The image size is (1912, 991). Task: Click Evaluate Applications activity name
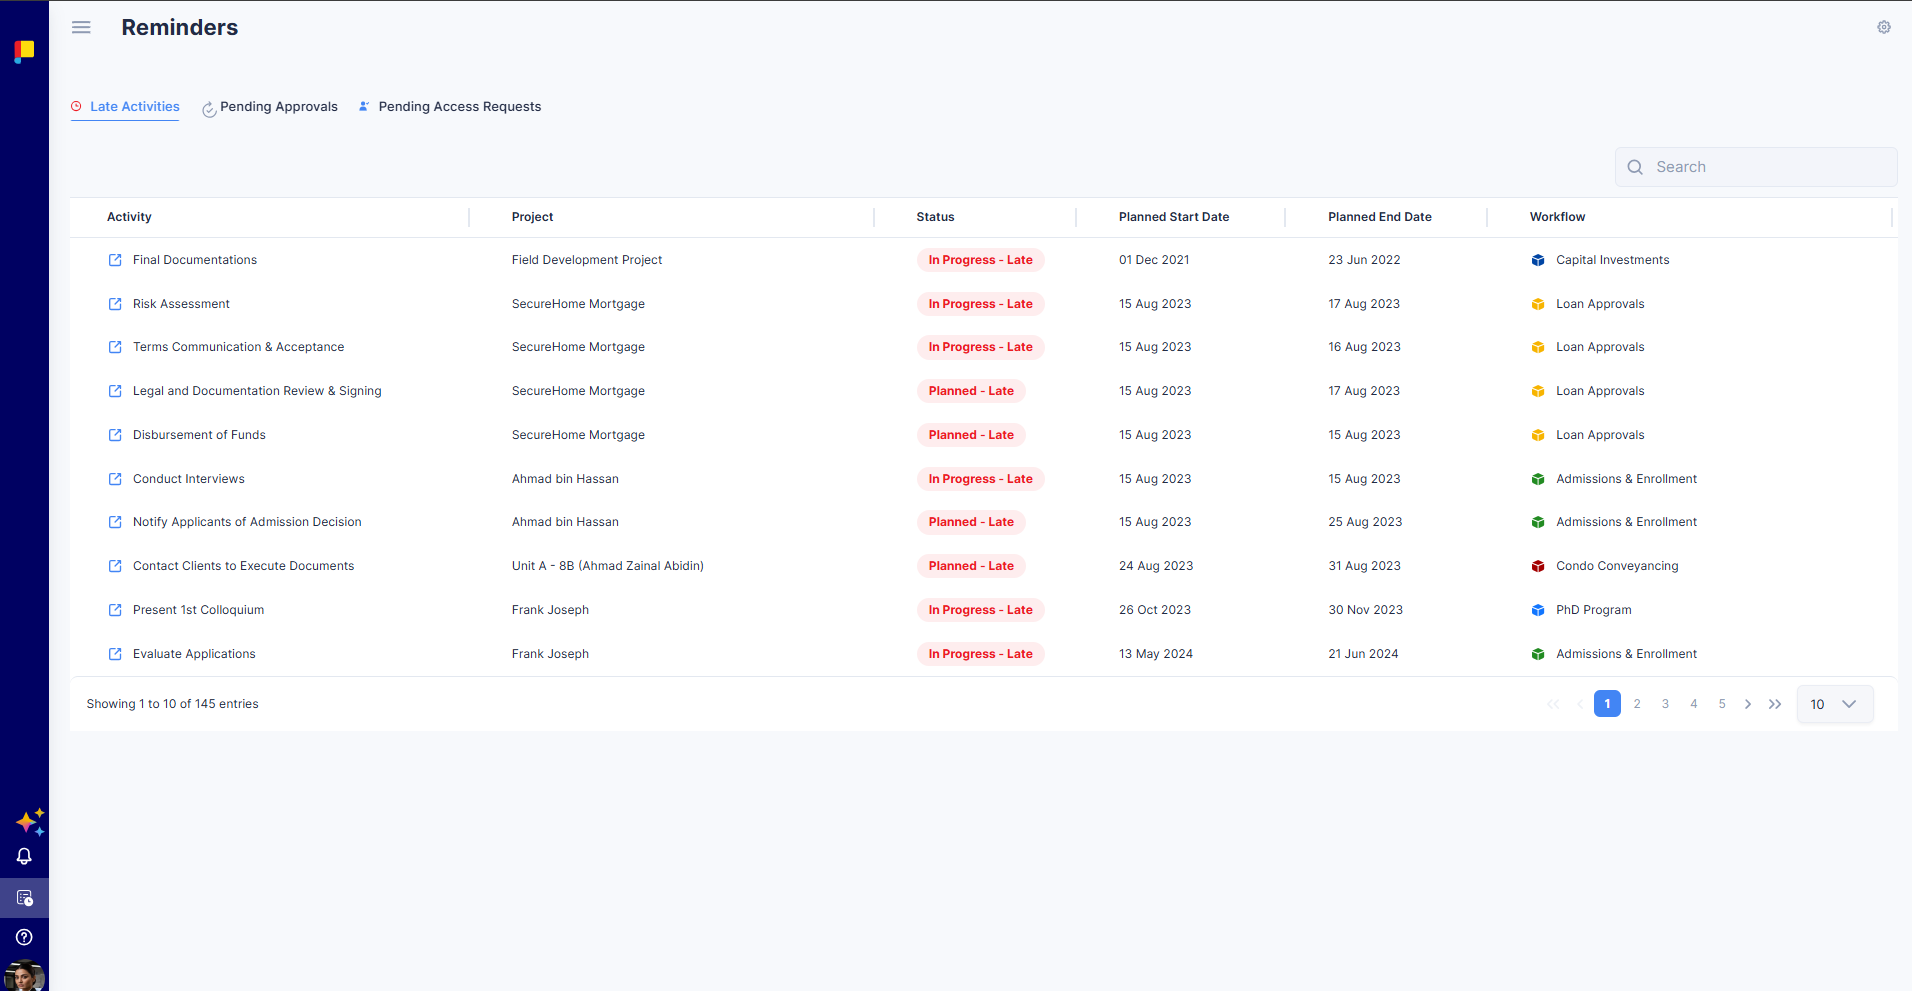pos(194,654)
